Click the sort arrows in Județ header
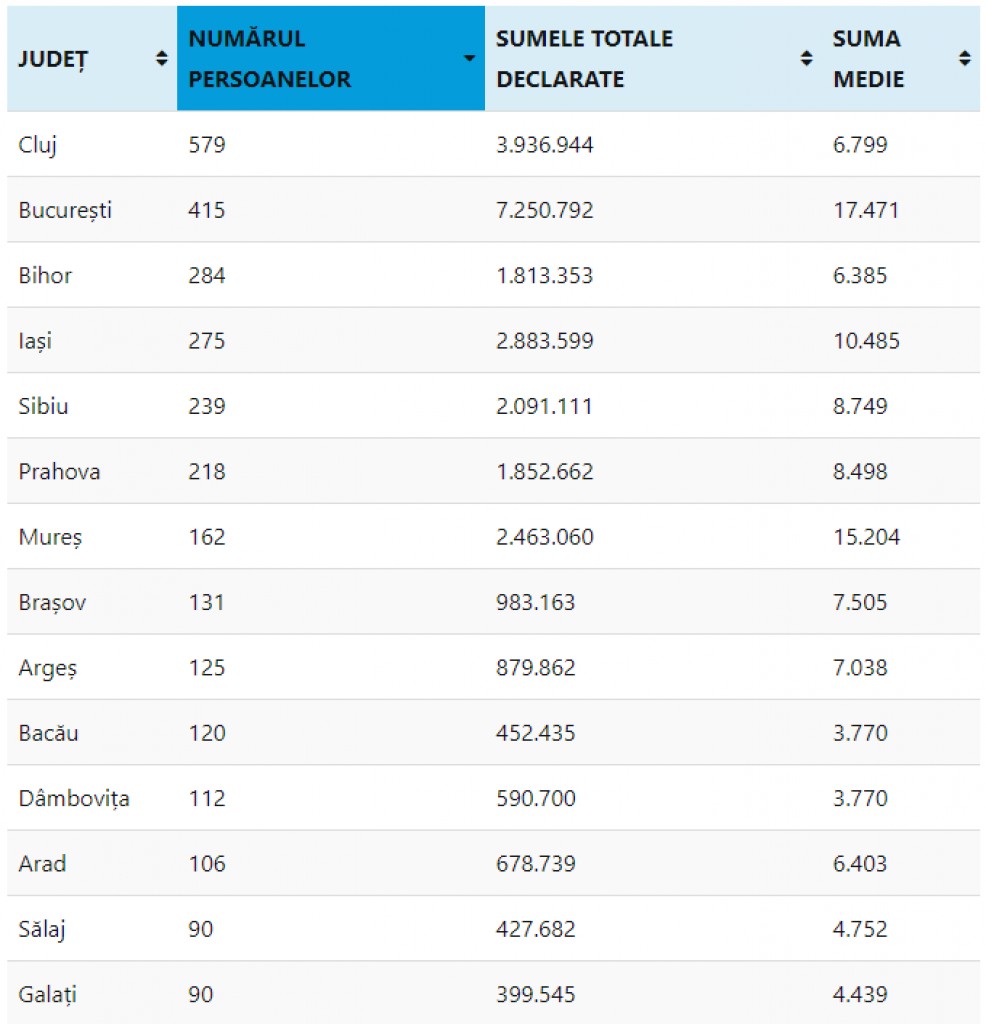 click(161, 59)
